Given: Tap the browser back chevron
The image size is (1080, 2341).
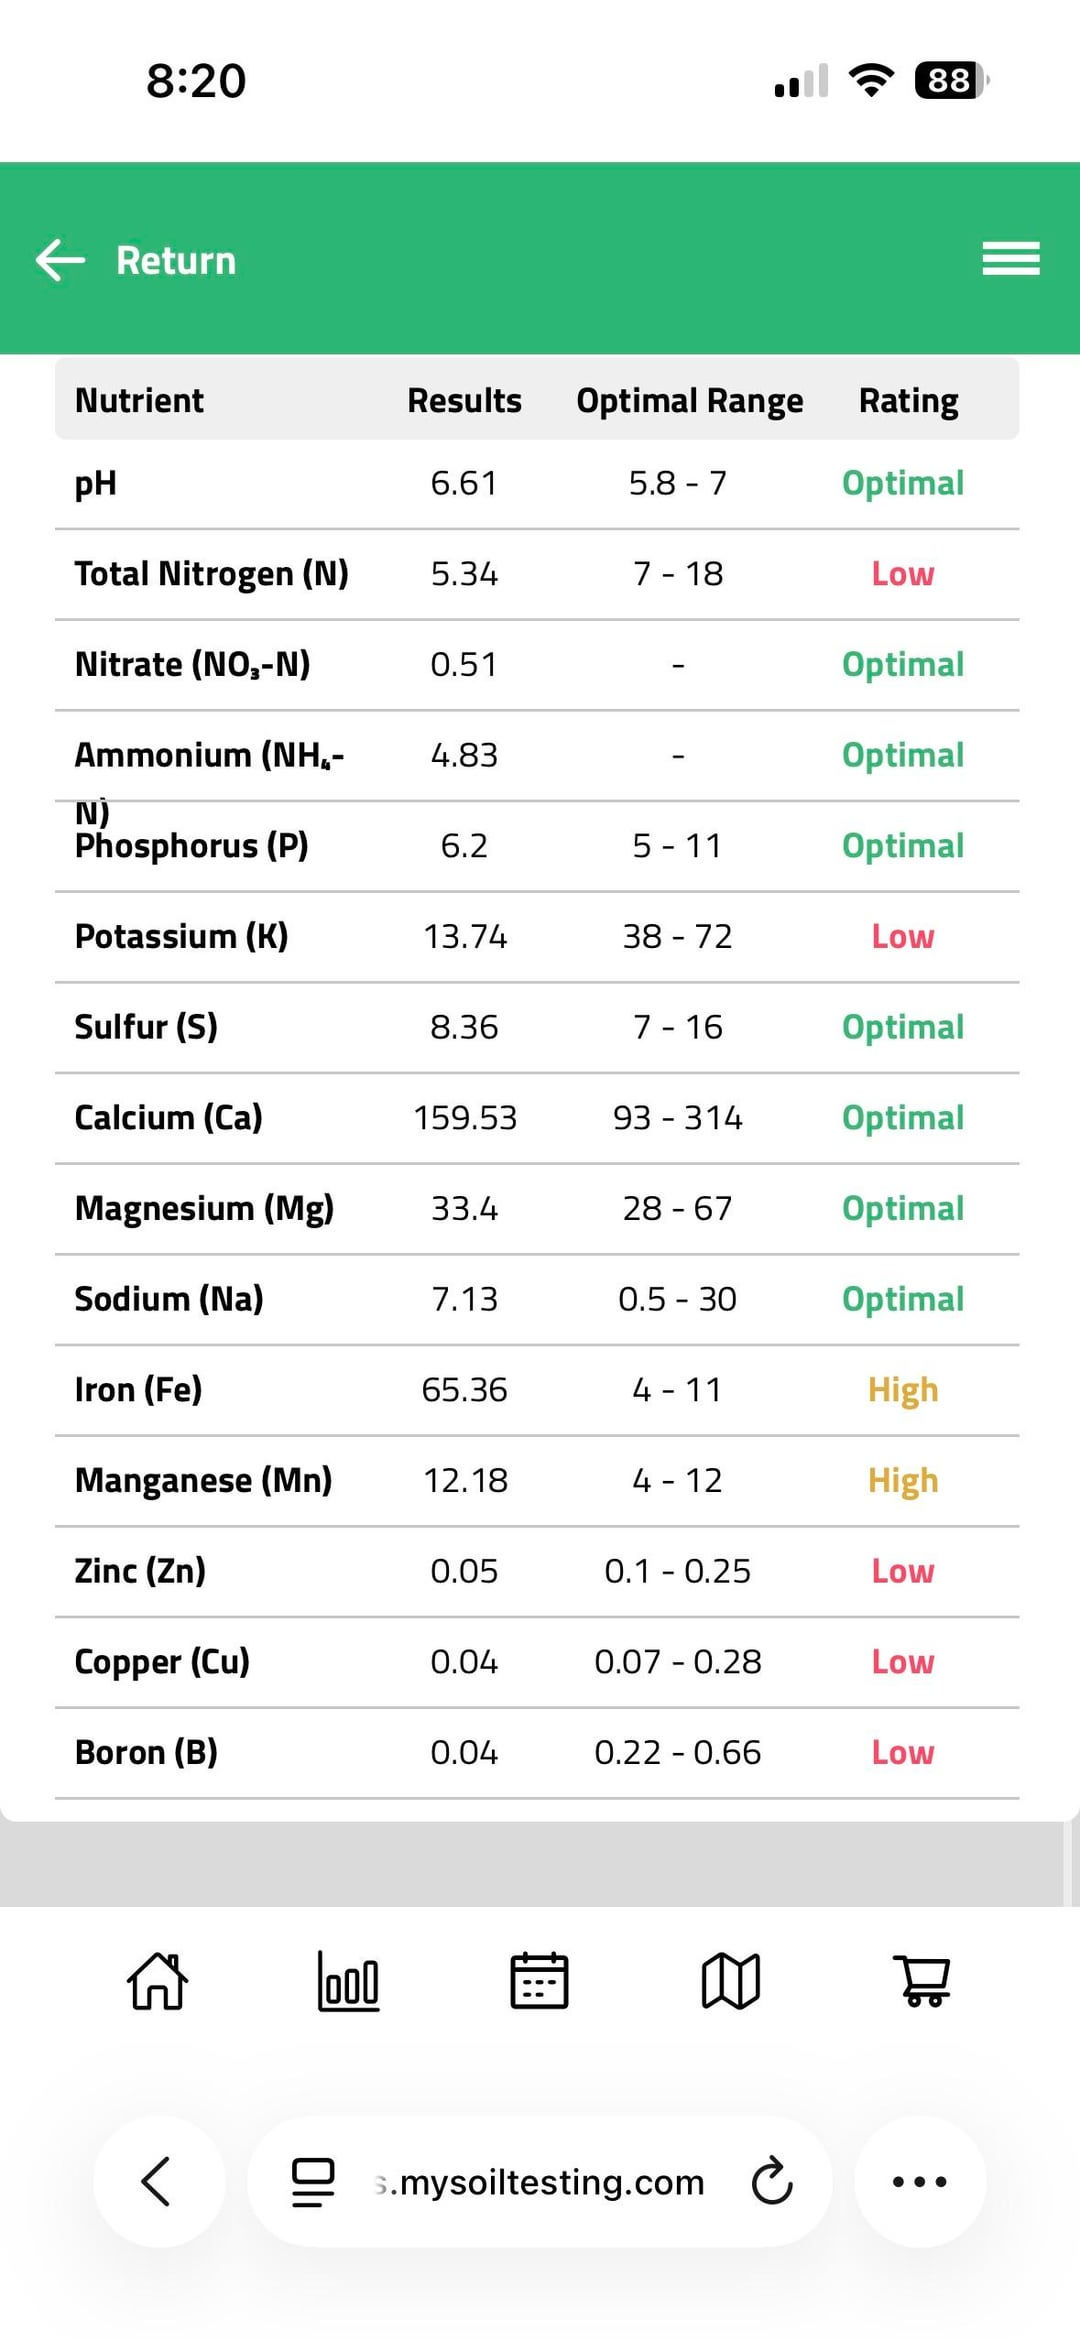Looking at the screenshot, I should pyautogui.click(x=158, y=2181).
